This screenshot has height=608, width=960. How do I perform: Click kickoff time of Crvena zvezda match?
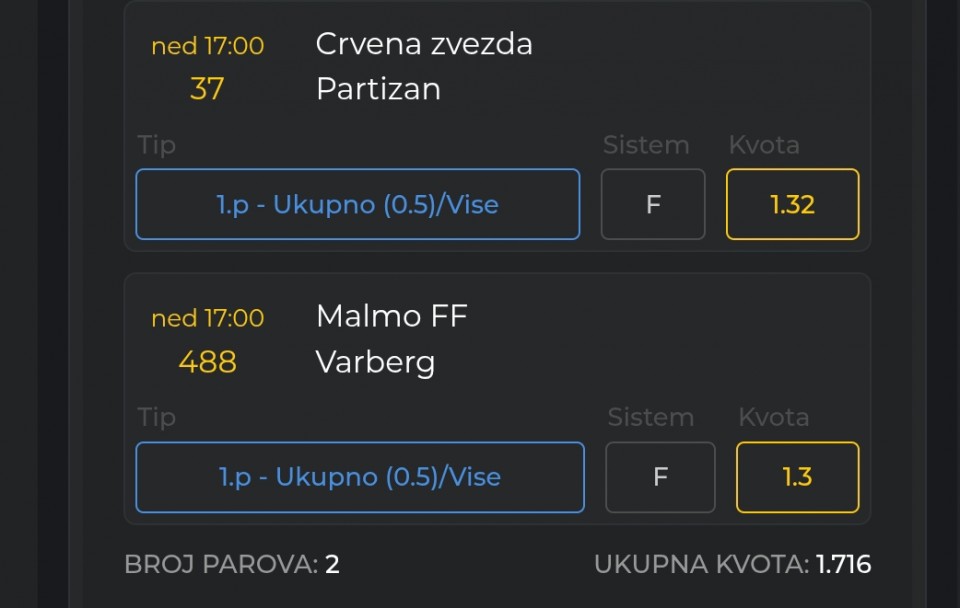pos(207,46)
